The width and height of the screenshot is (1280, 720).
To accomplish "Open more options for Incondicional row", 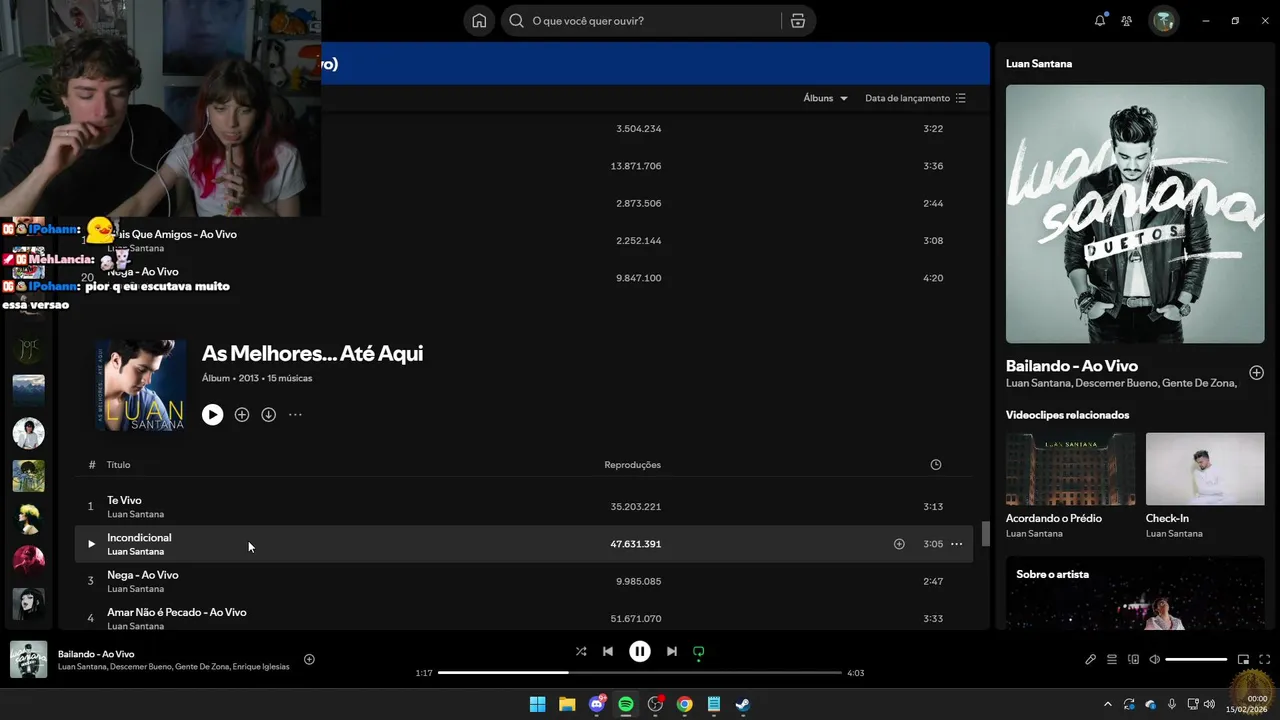I will pyautogui.click(x=956, y=544).
